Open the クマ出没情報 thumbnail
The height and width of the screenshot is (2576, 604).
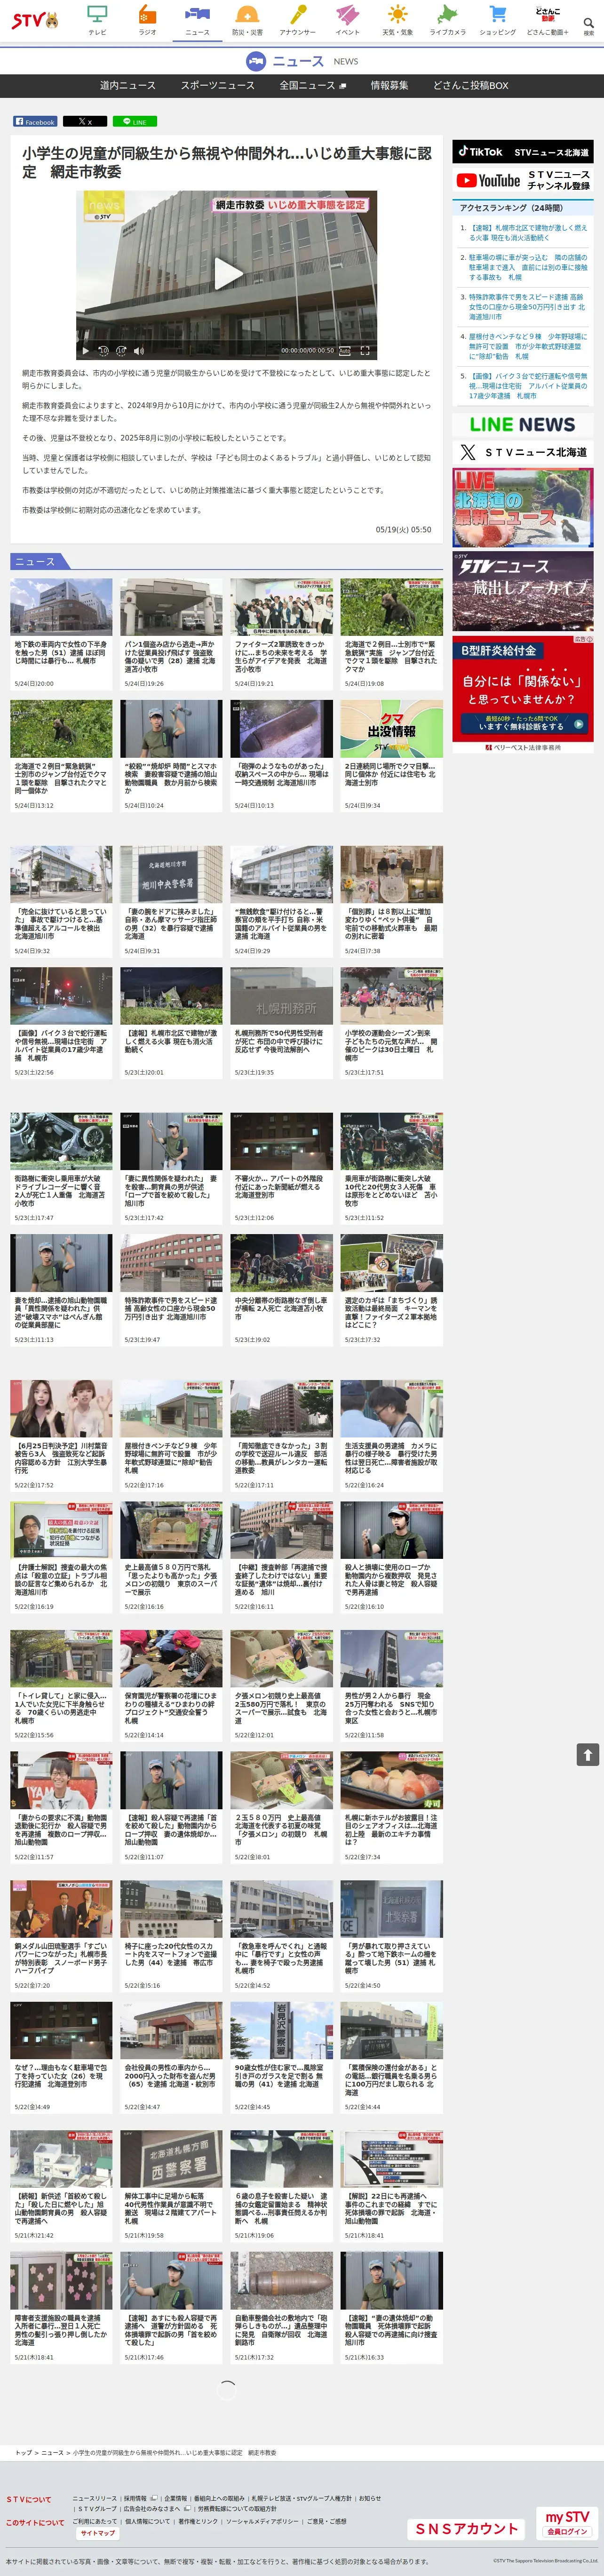point(391,728)
